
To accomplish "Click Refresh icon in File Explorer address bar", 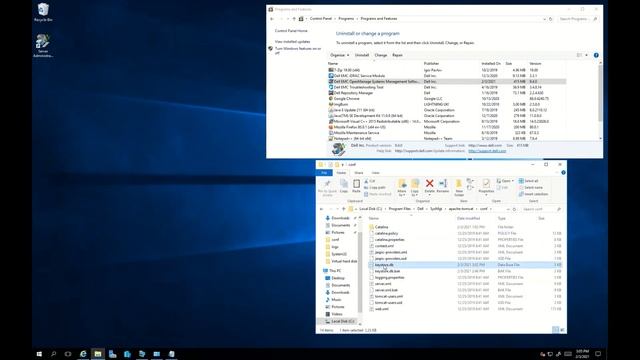I will [514, 209].
